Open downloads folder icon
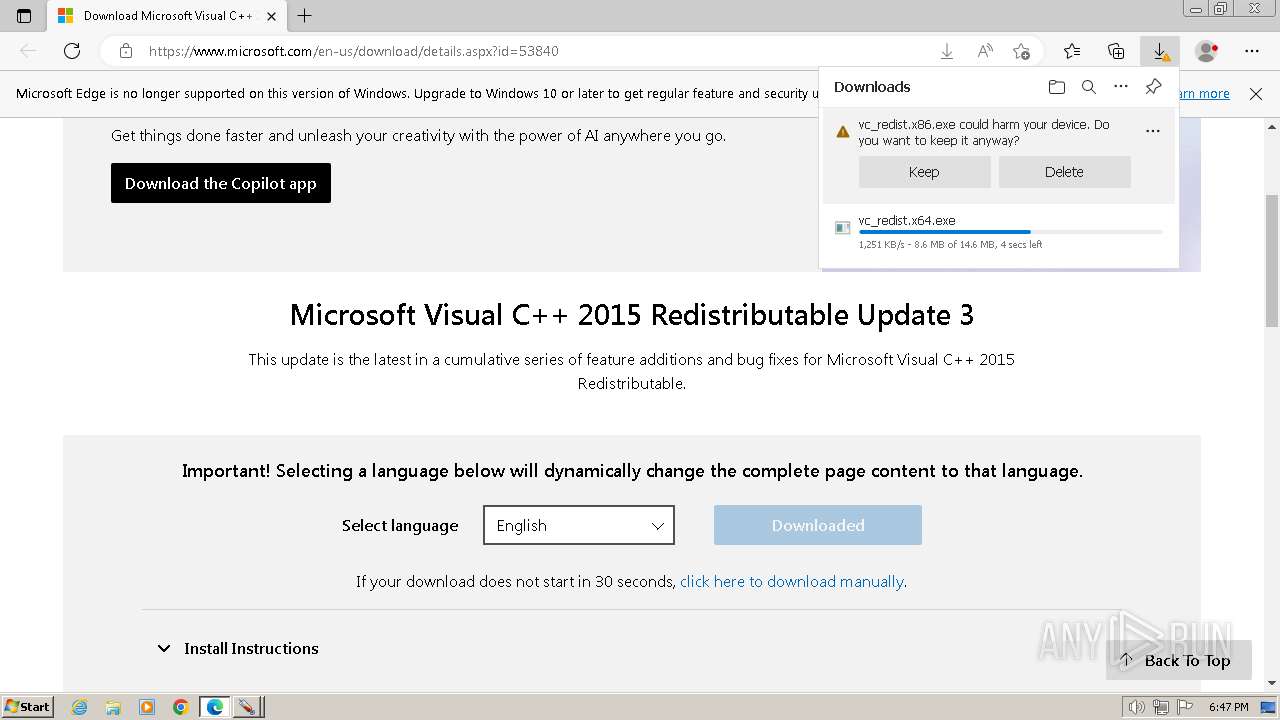The image size is (1280, 720). (1057, 87)
